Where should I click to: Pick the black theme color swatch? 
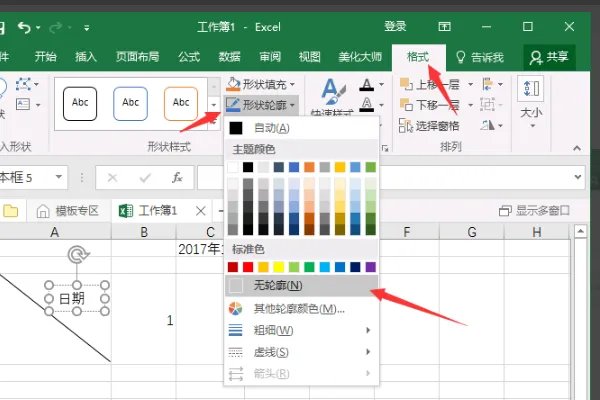tap(248, 167)
